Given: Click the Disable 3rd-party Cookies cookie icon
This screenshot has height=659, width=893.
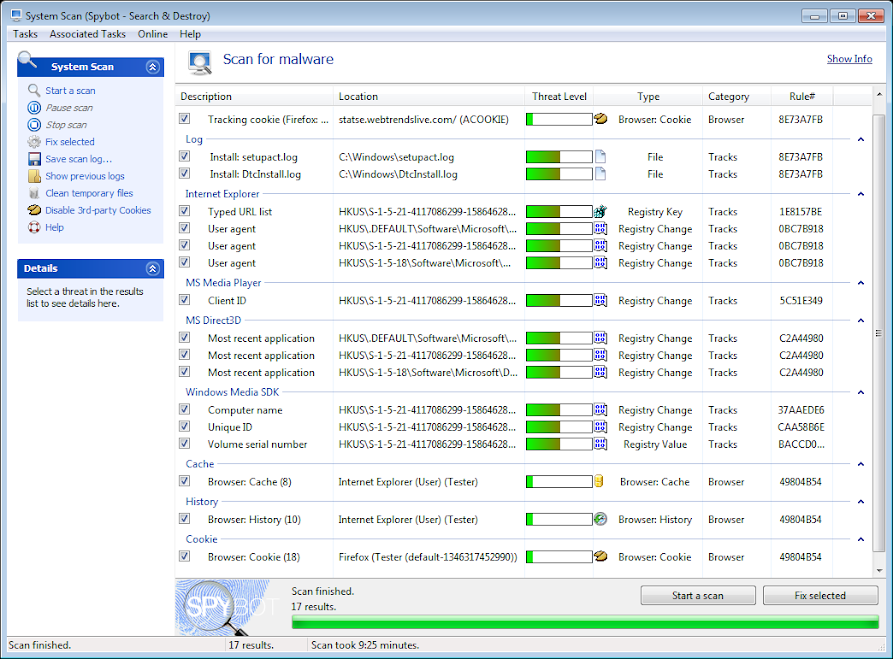Looking at the screenshot, I should 34,210.
